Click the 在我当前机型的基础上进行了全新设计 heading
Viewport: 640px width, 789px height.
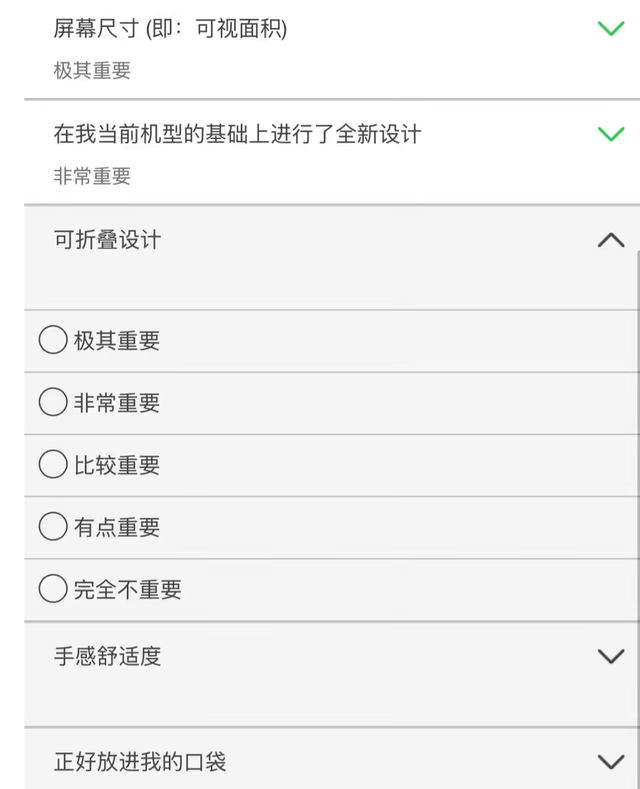(x=237, y=134)
